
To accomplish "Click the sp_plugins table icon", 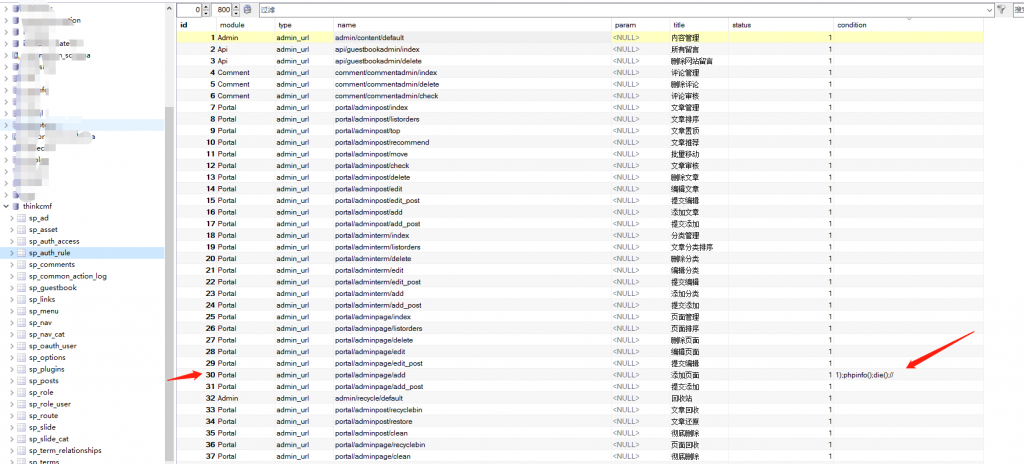I will click(22, 369).
